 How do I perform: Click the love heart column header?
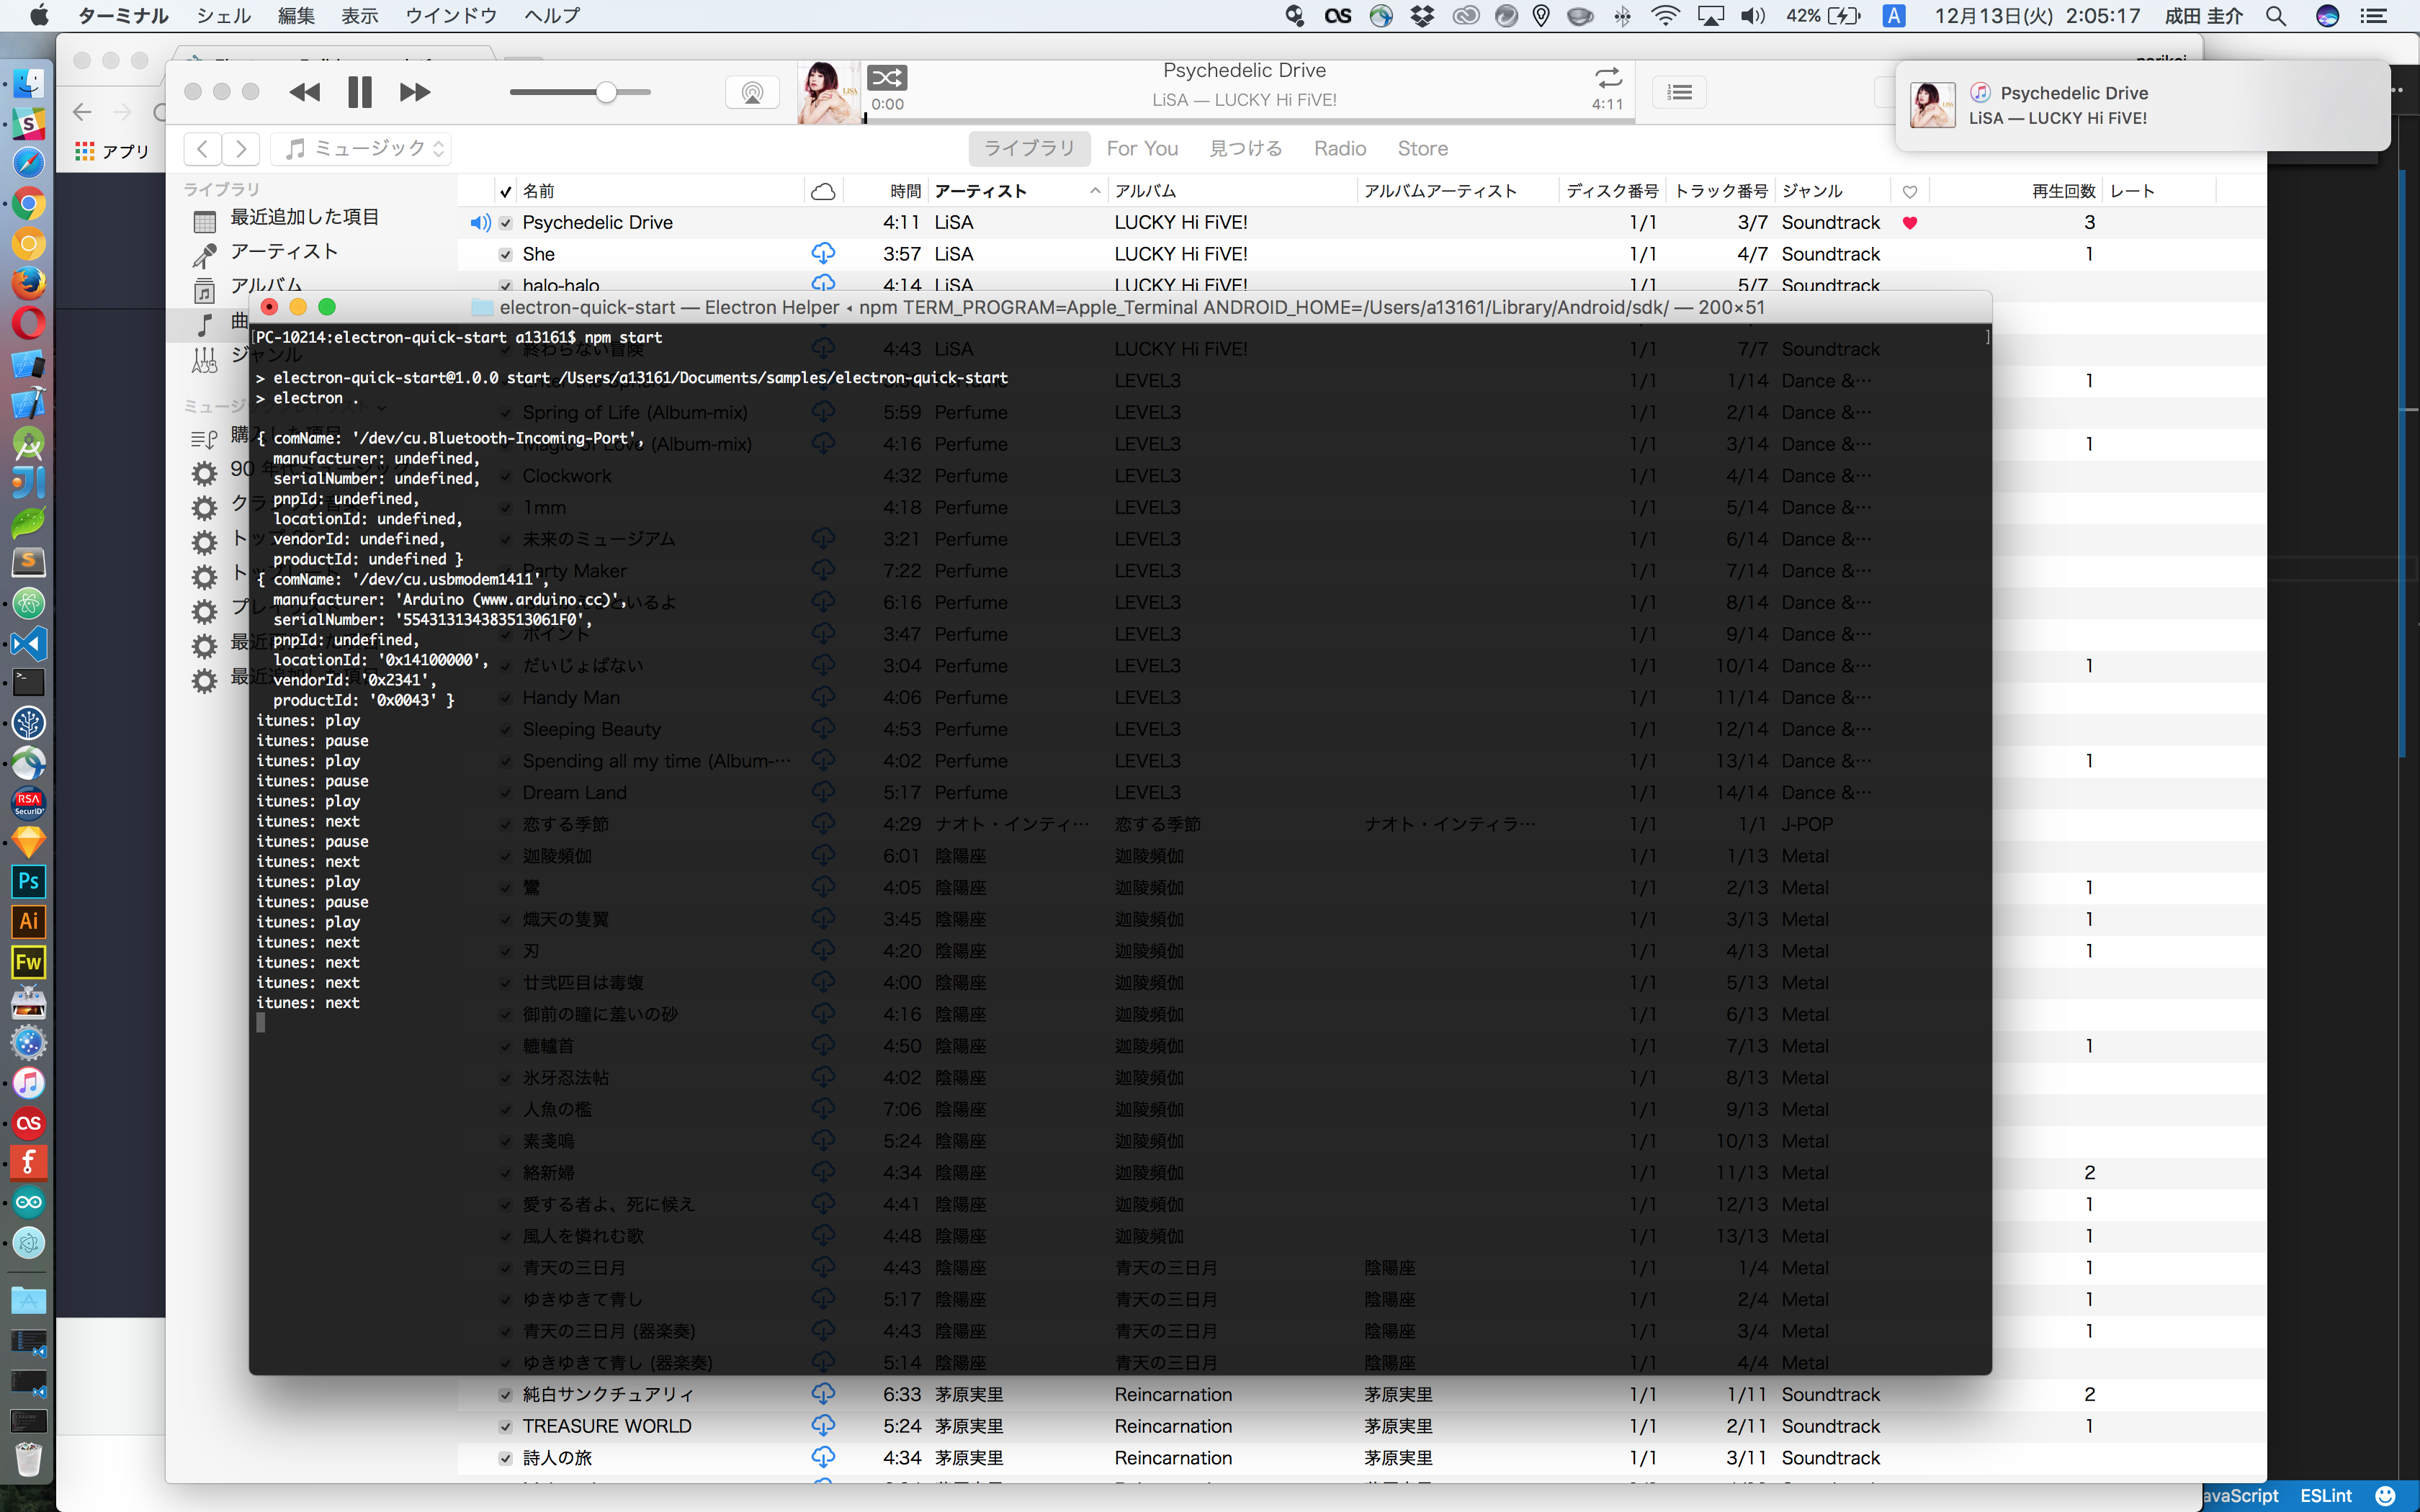[1909, 191]
